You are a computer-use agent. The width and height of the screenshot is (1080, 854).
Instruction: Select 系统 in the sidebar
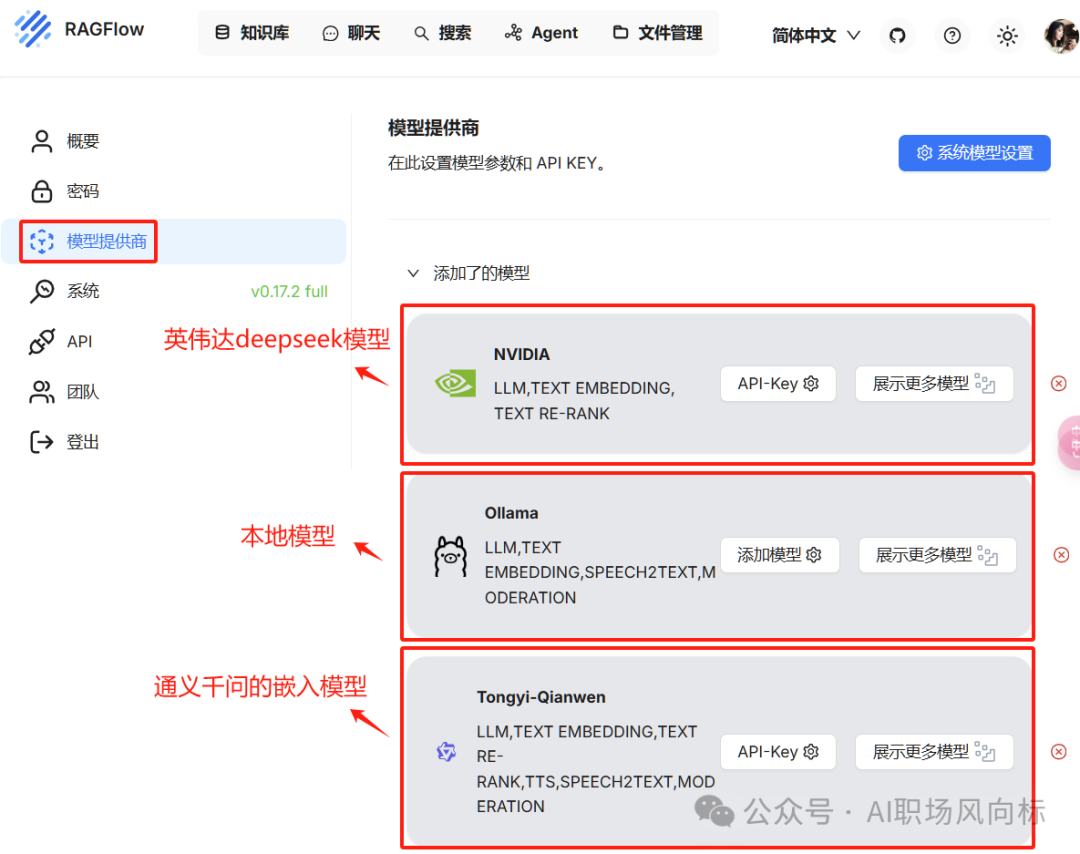tap(174, 291)
